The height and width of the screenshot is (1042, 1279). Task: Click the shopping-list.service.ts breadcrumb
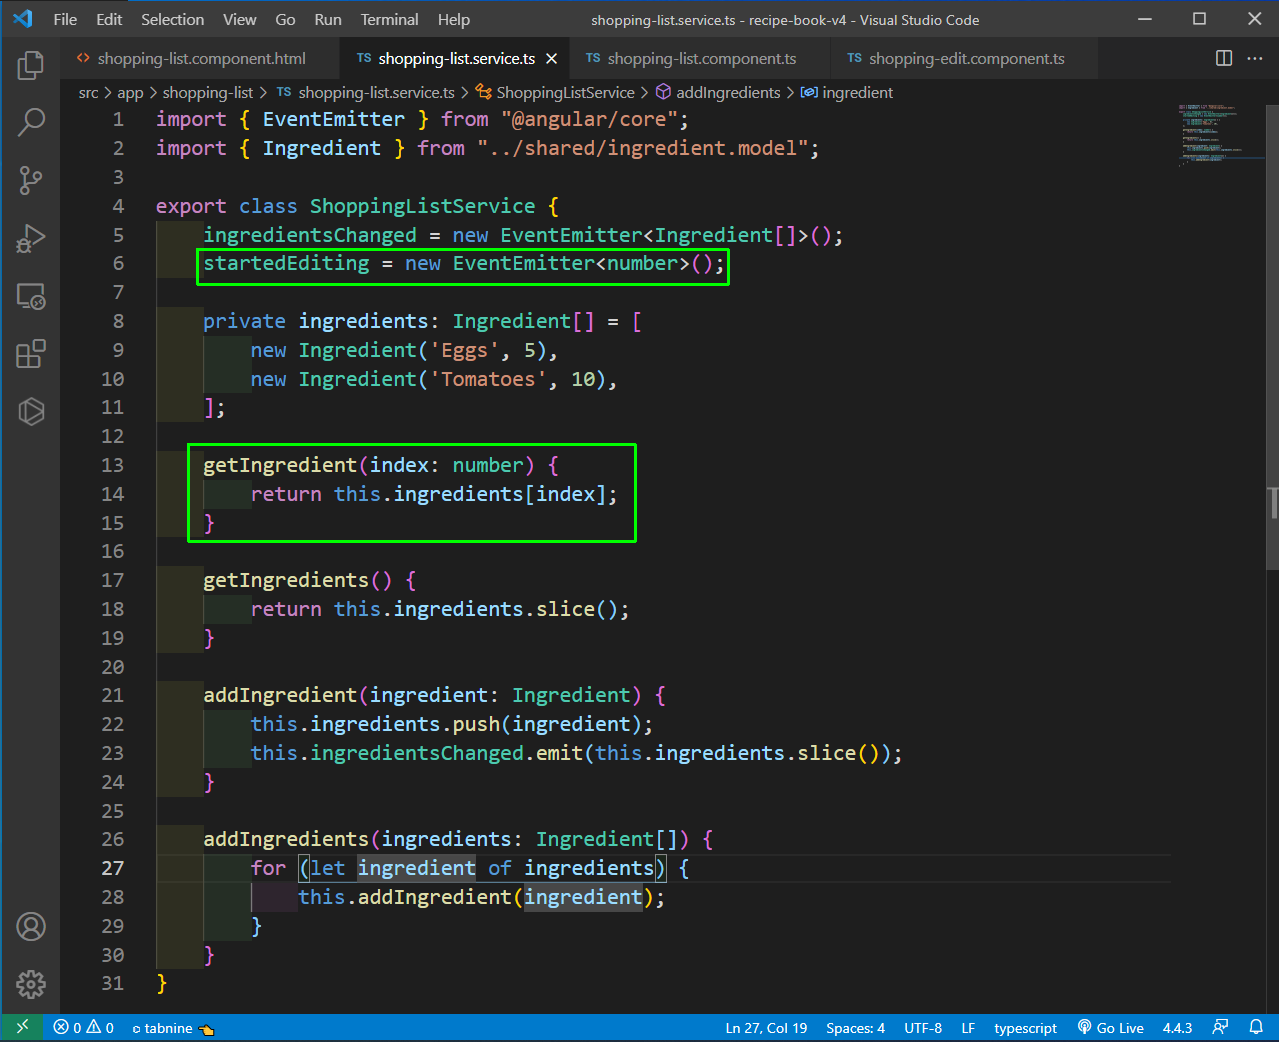366,92
